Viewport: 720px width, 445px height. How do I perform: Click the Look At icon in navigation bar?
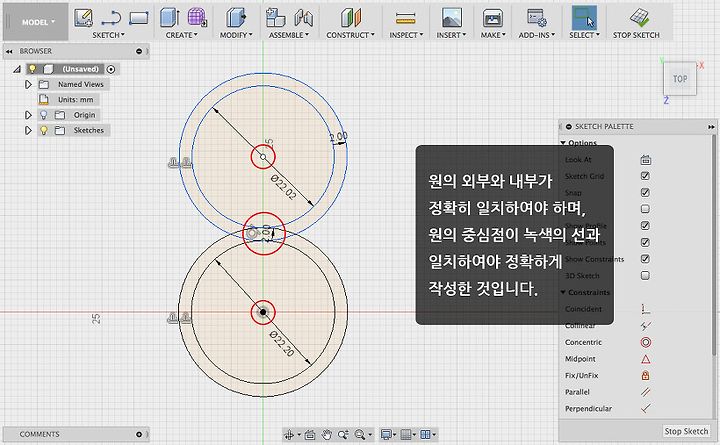click(310, 434)
